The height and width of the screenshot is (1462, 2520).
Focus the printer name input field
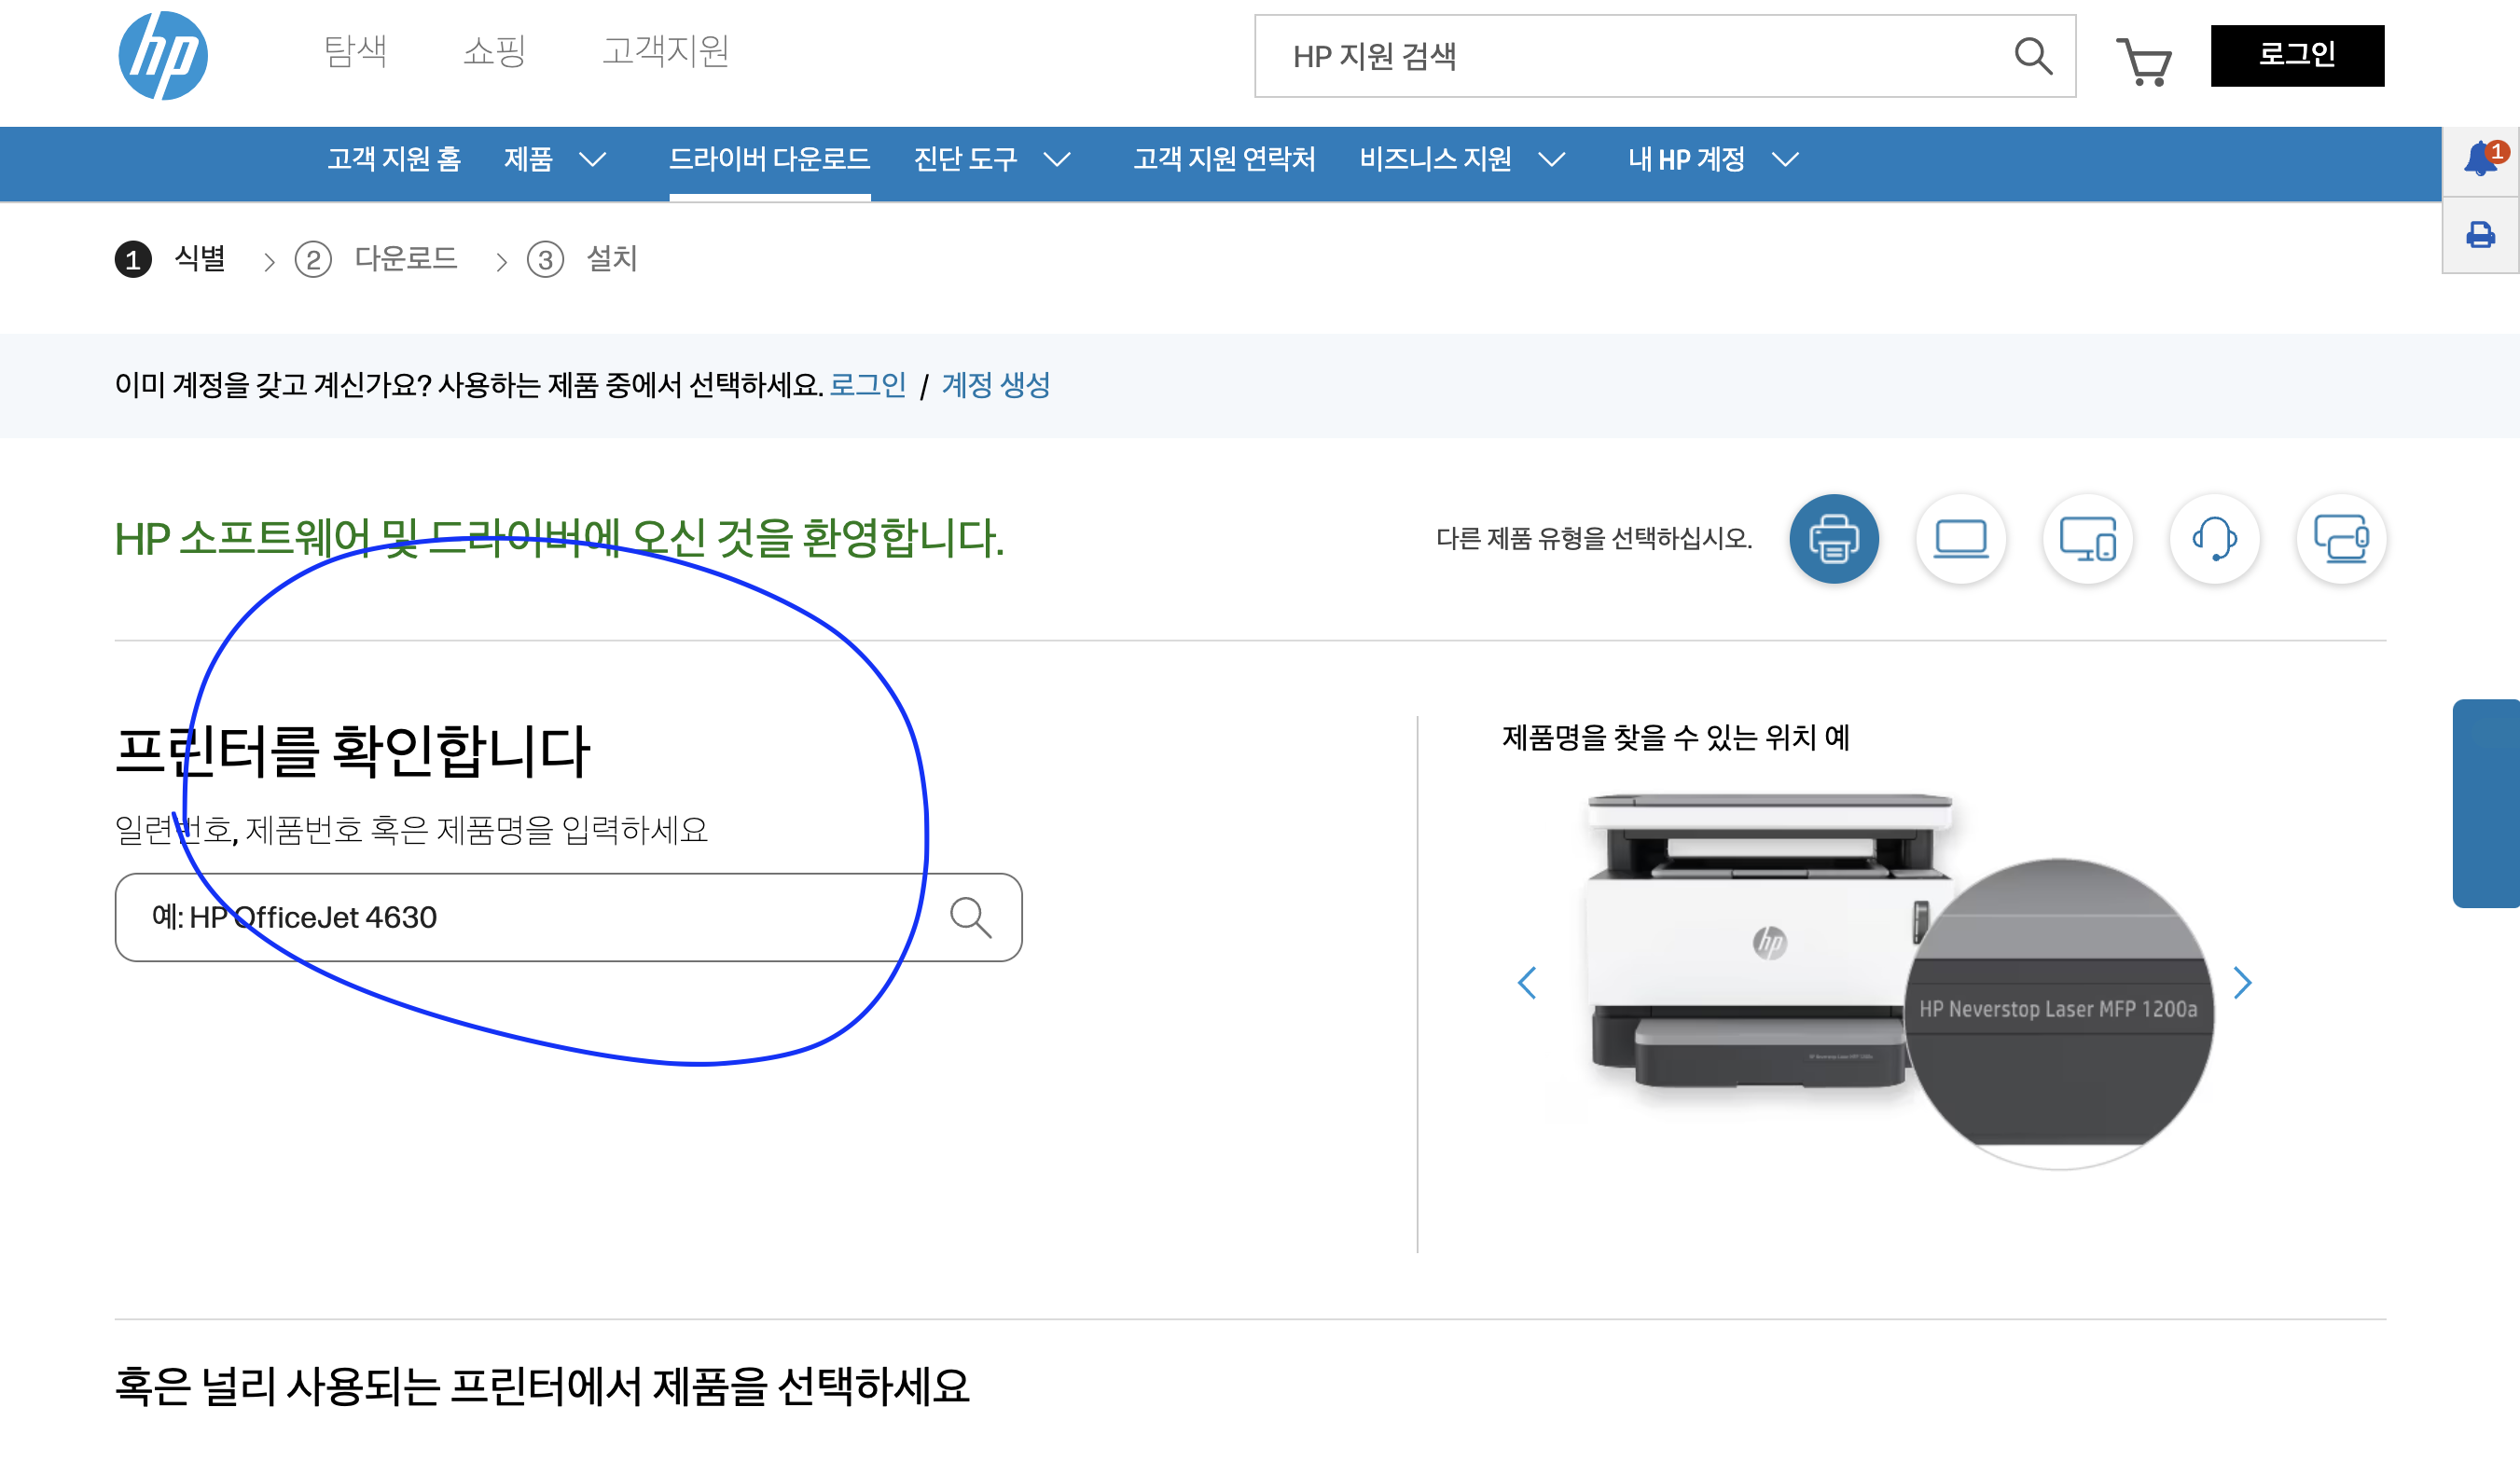(568, 917)
